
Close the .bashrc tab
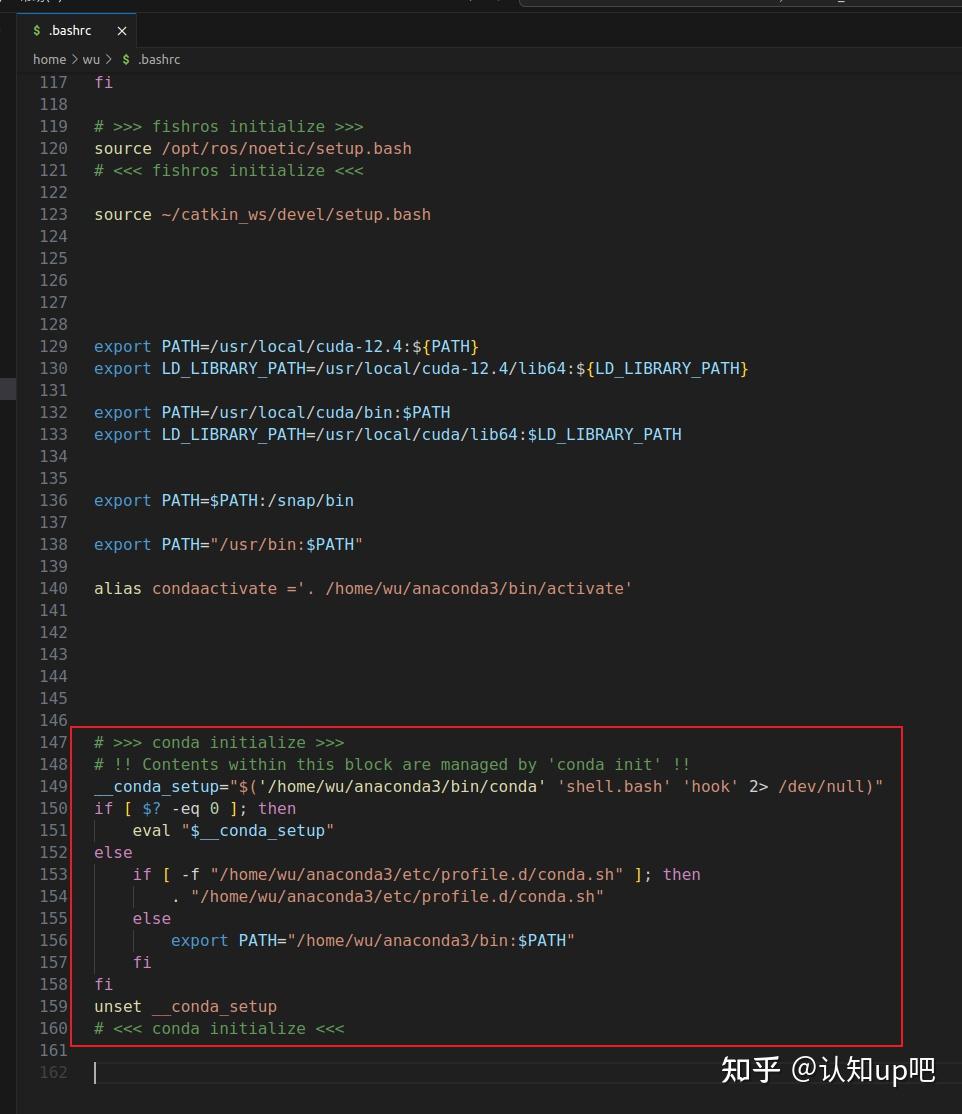click(121, 30)
